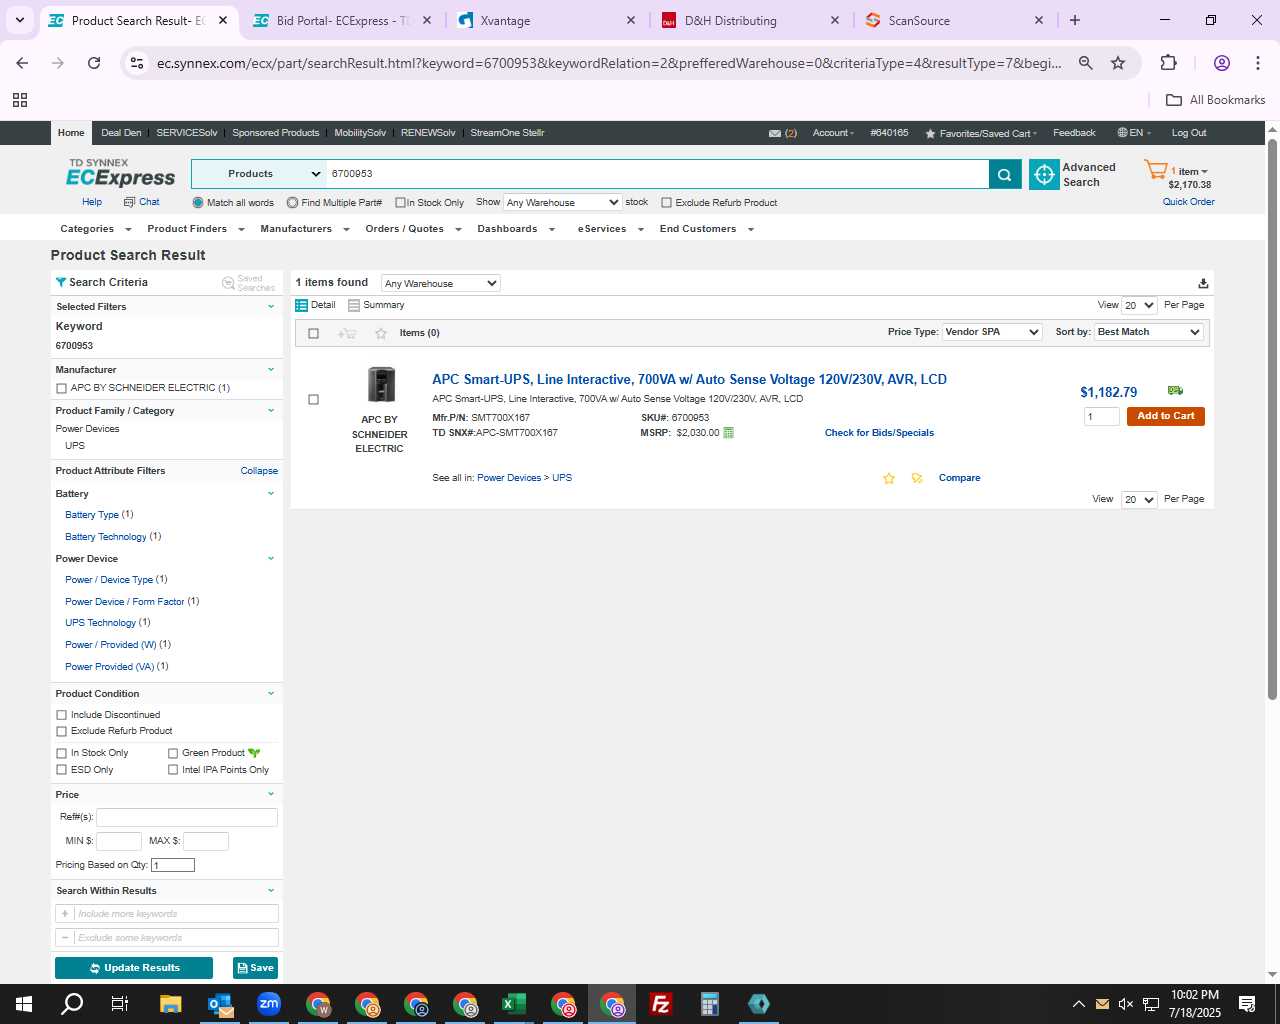Screen dimensions: 1280x1024
Task: Open the shopping cart icon
Action: click(1156, 171)
